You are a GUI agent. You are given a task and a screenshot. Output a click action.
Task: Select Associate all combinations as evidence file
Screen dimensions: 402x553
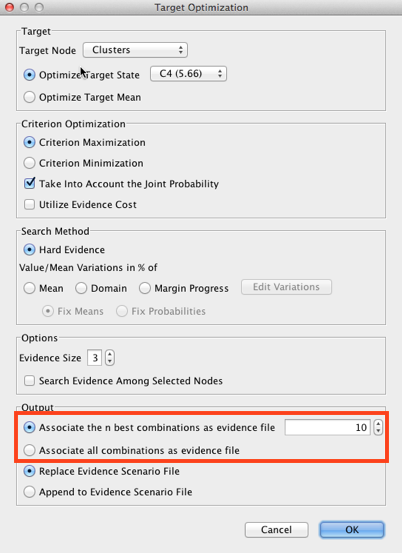[x=29, y=450]
